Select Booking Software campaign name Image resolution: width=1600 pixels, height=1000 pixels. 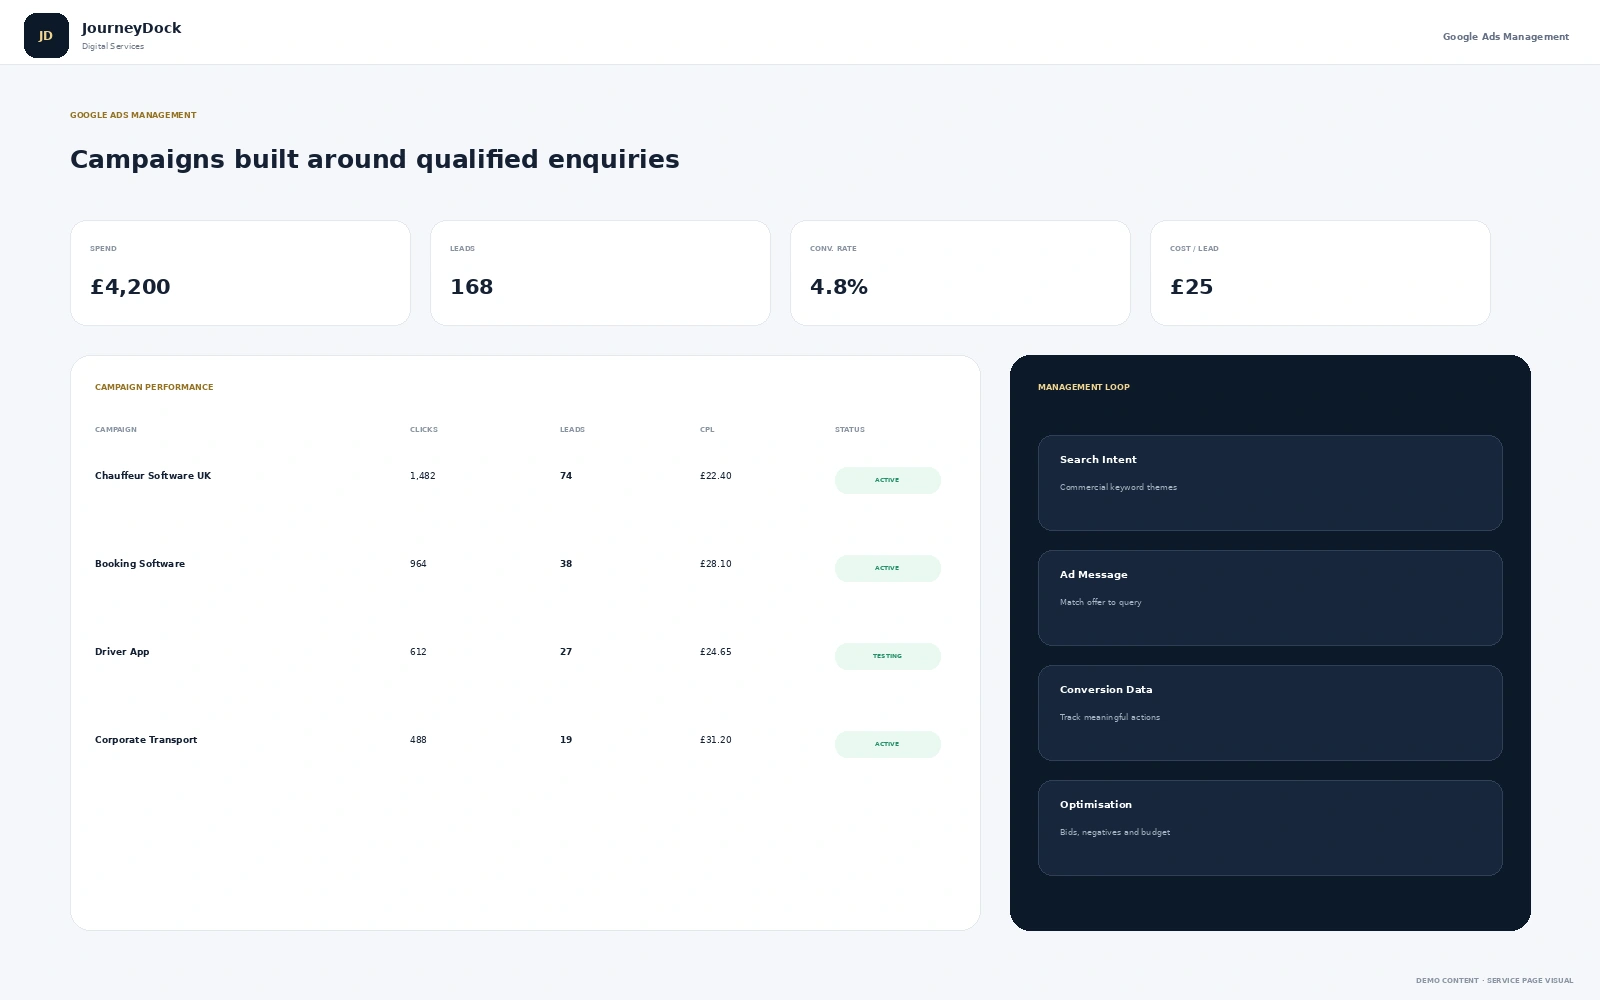pyautogui.click(x=140, y=564)
